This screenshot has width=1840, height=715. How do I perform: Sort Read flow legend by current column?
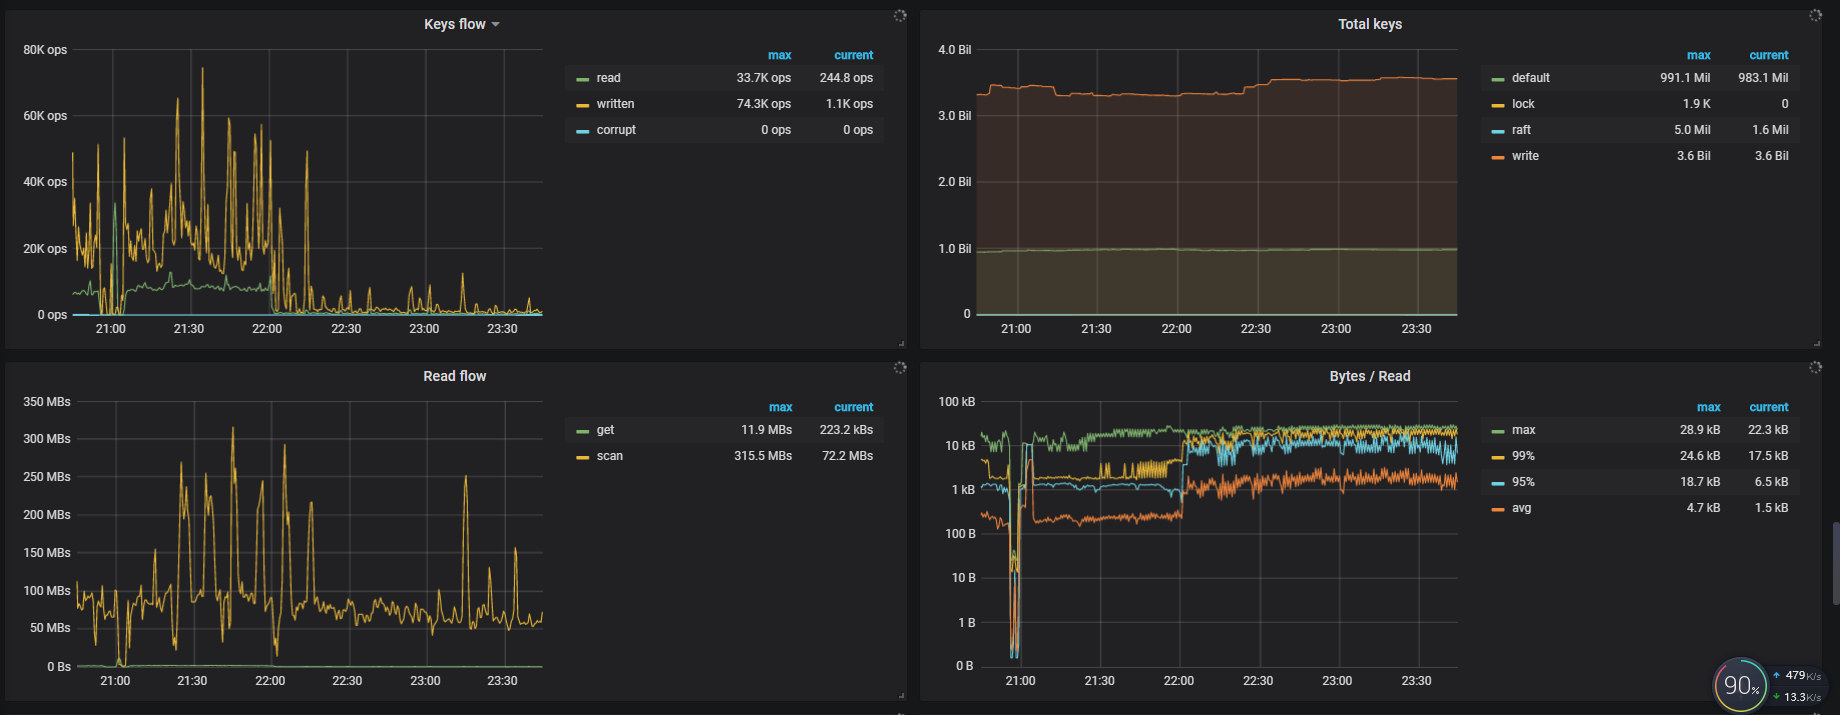coord(853,407)
